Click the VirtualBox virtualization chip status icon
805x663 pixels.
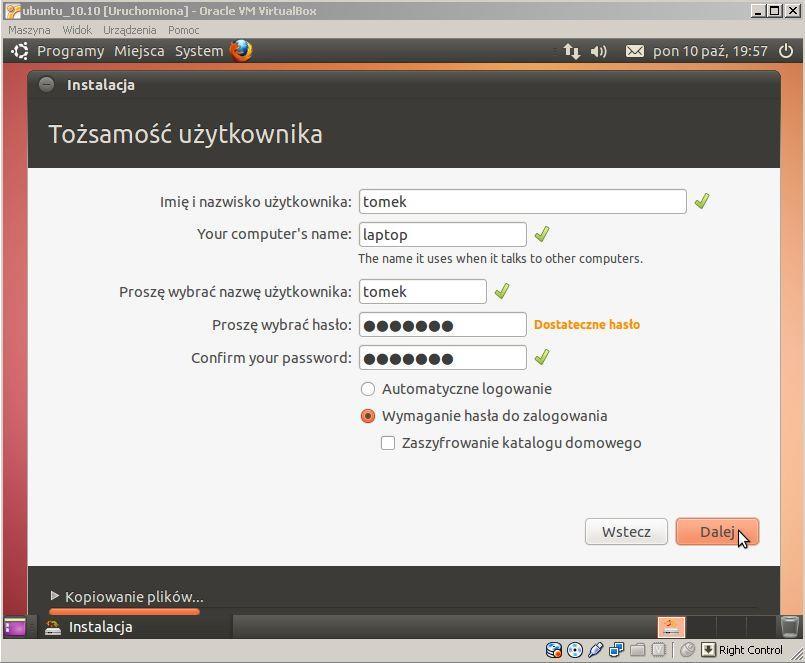(x=658, y=650)
